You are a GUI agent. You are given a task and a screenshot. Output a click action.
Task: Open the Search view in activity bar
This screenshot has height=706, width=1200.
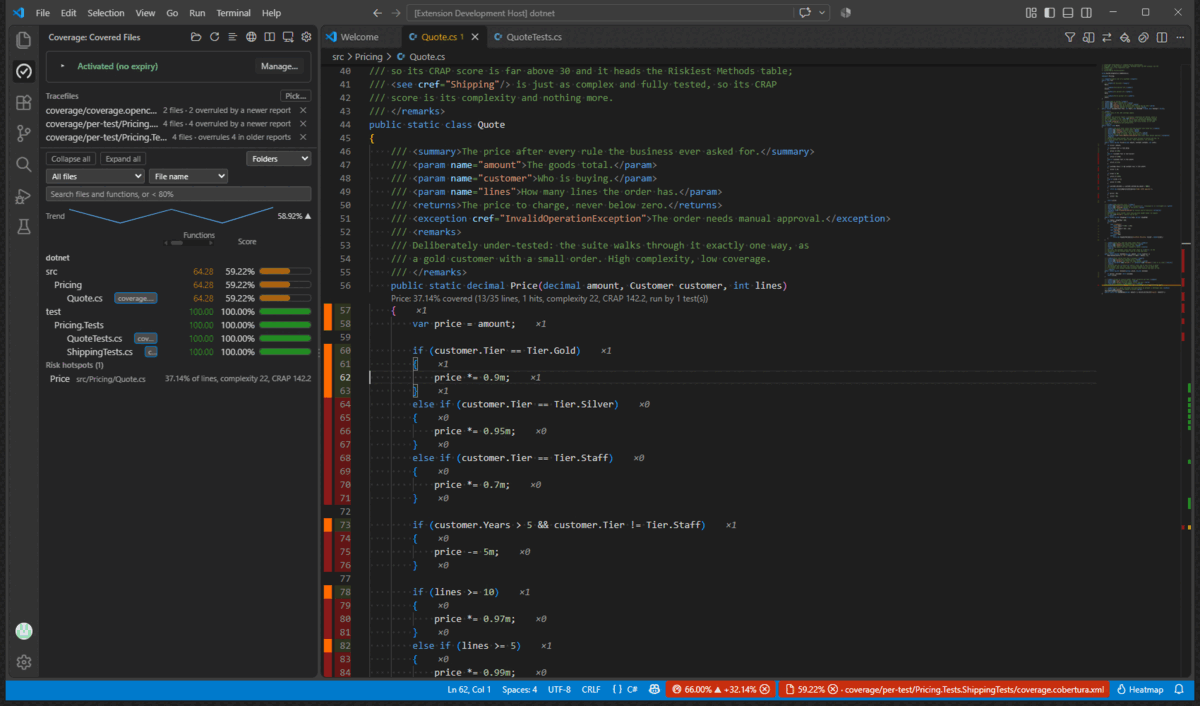point(24,164)
